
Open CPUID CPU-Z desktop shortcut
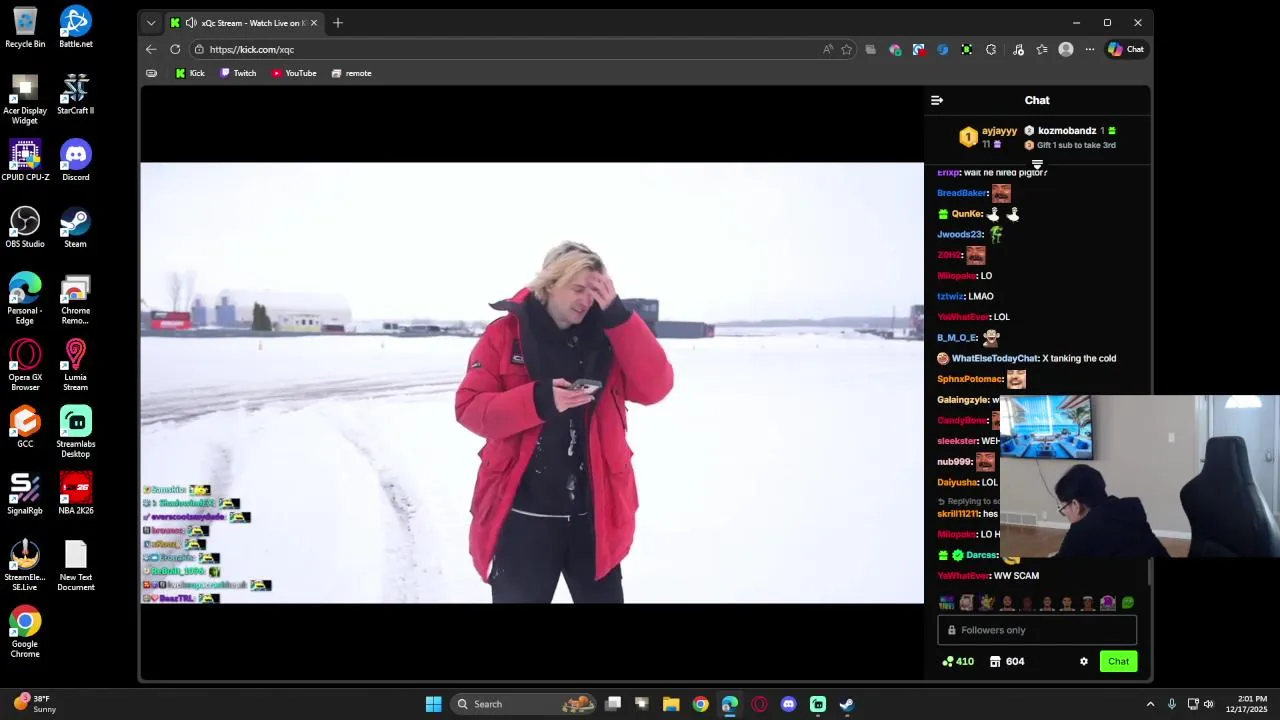pyautogui.click(x=25, y=160)
